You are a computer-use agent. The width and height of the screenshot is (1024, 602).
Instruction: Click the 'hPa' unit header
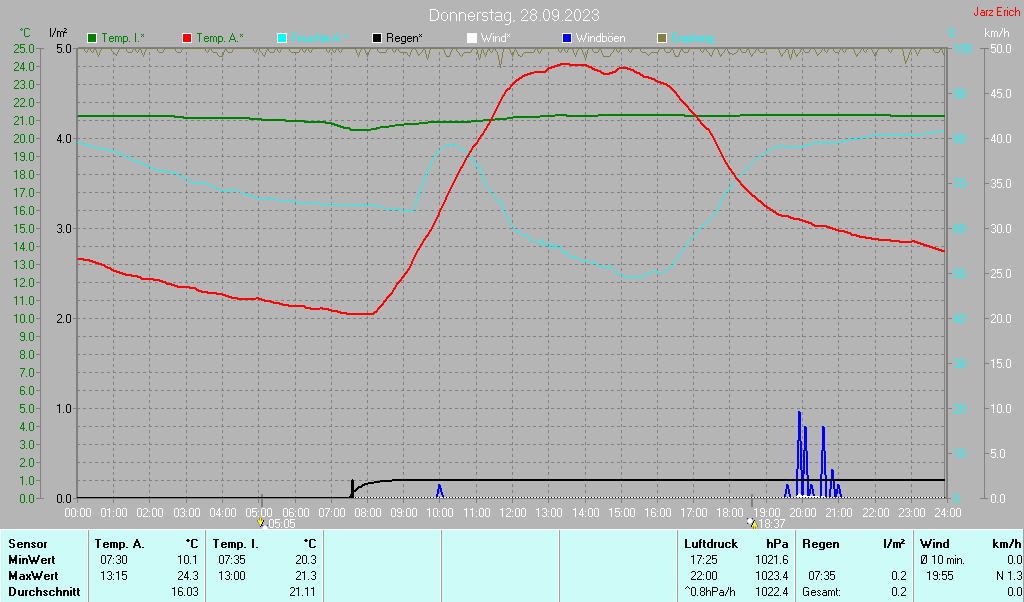point(777,544)
